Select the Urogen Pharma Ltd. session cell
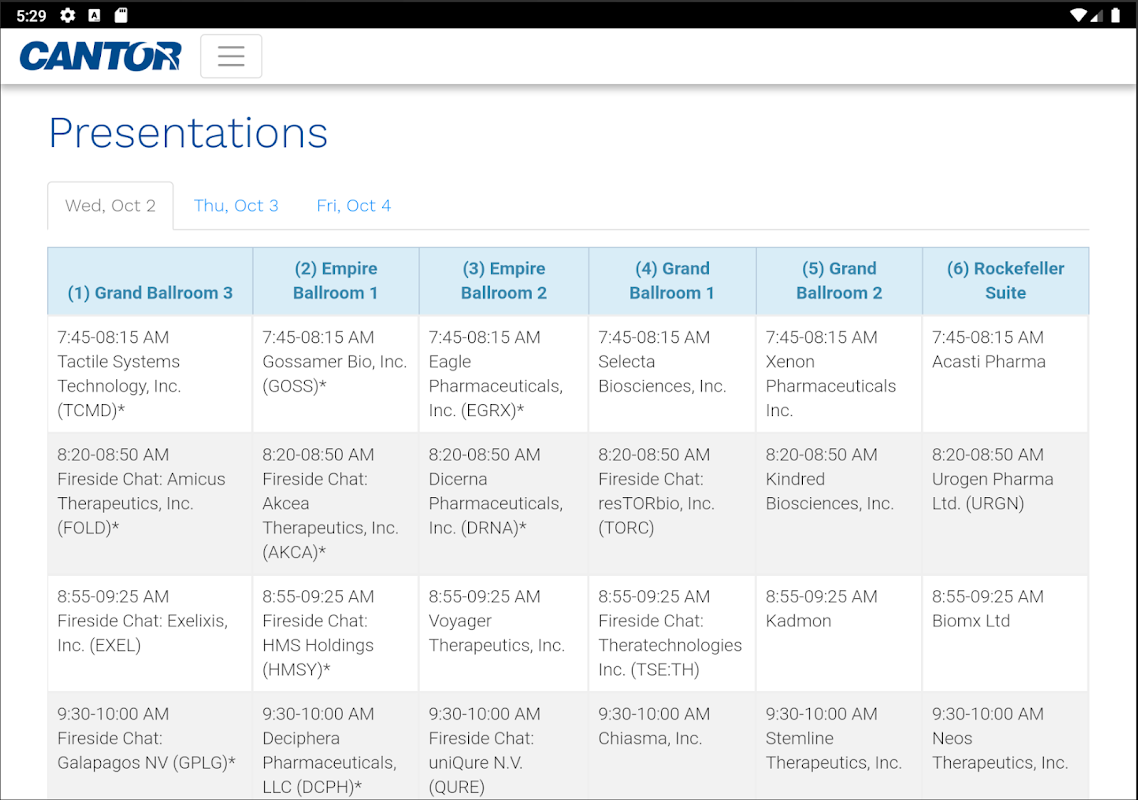1138x800 pixels. pyautogui.click(x=1005, y=504)
